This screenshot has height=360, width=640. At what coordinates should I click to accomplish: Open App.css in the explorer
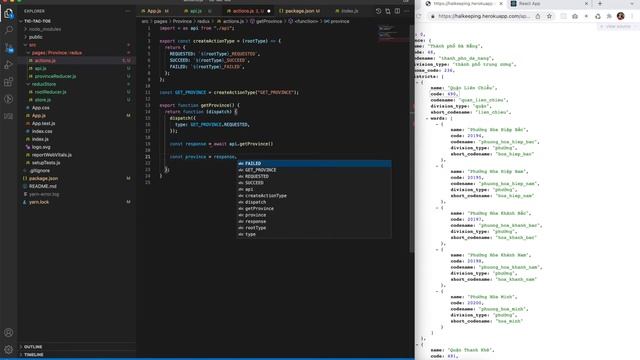(x=40, y=108)
